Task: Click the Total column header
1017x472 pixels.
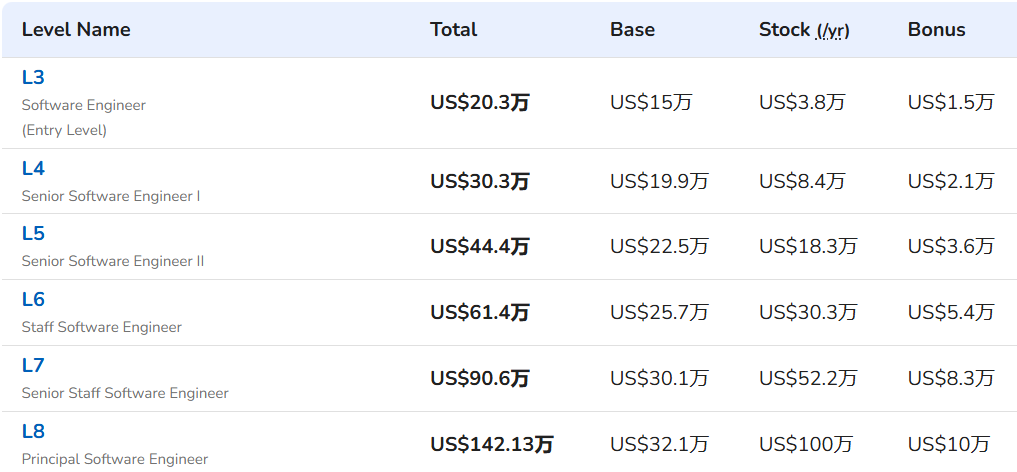Action: click(453, 30)
